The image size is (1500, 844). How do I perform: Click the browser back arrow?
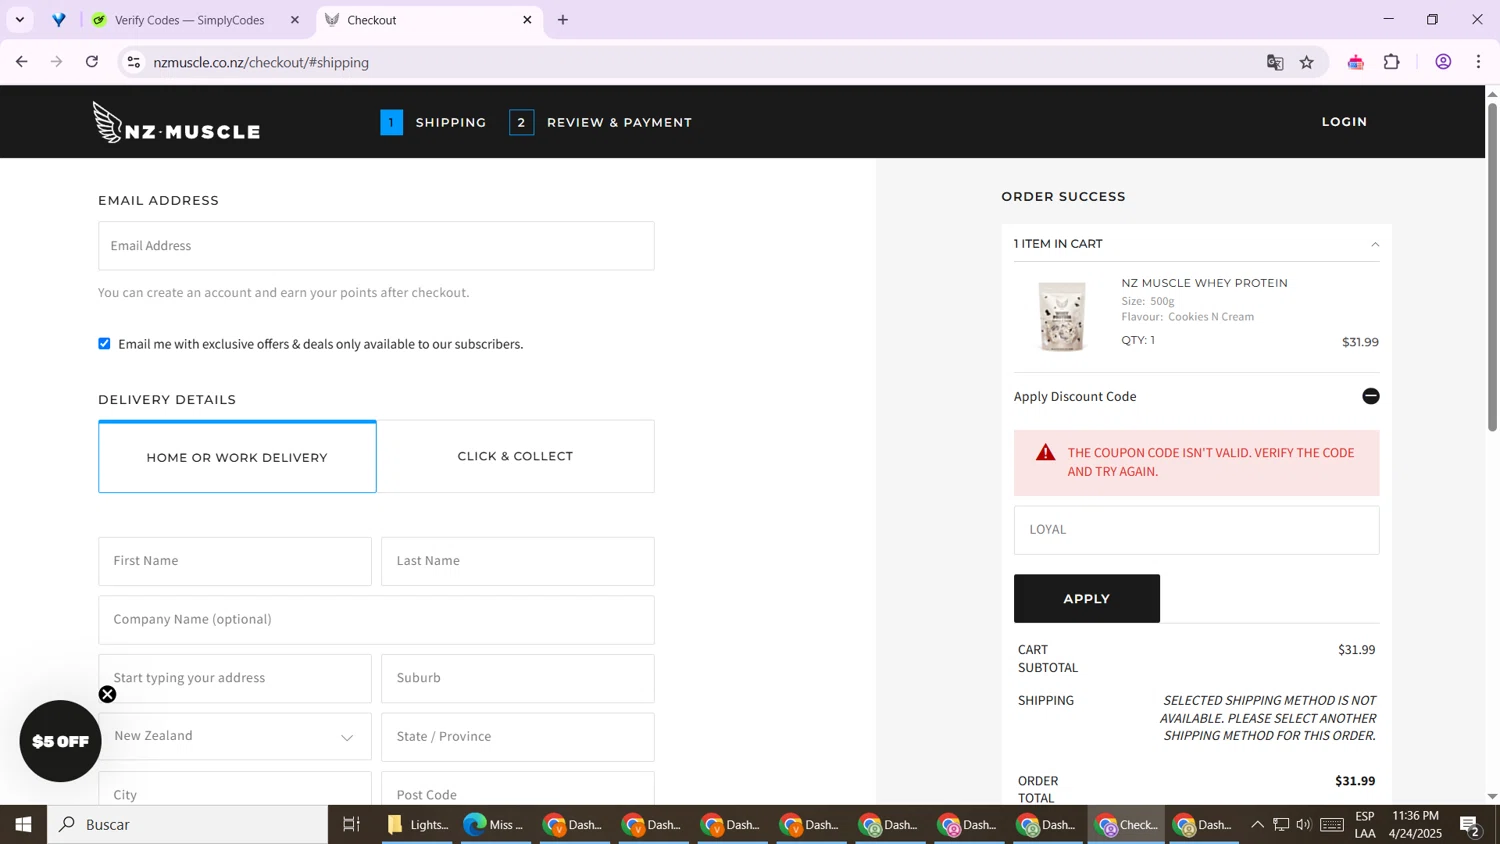(x=22, y=62)
